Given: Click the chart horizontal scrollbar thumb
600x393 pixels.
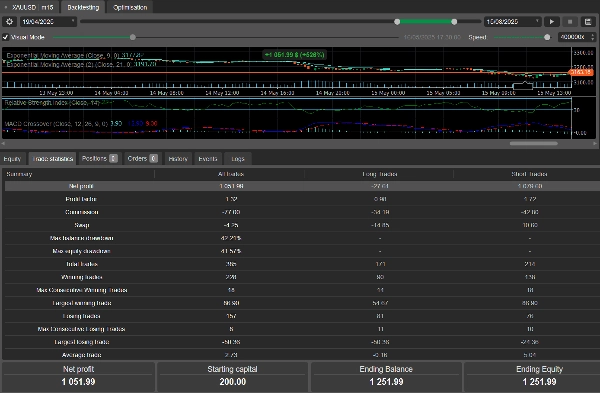Looking at the screenshot, I should click(x=533, y=144).
